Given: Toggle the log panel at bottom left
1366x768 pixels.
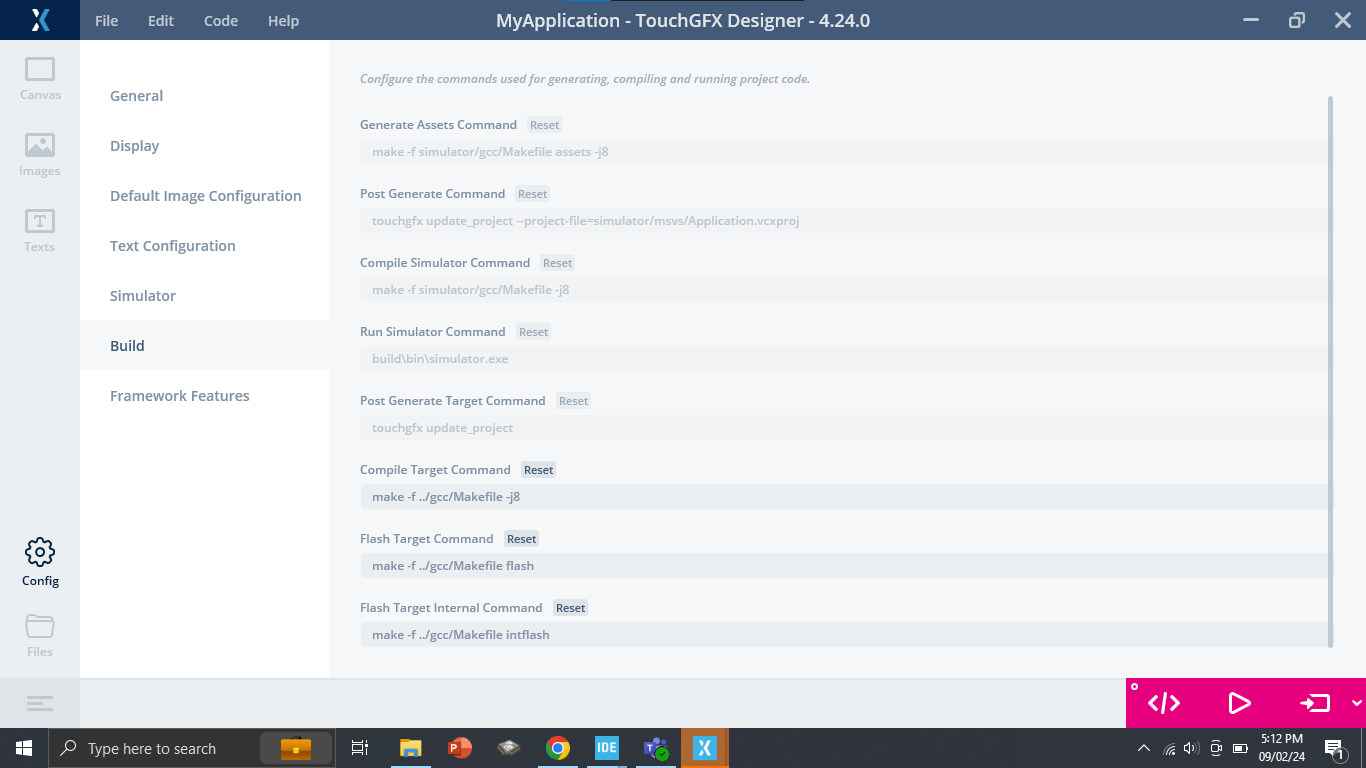Looking at the screenshot, I should 40,703.
